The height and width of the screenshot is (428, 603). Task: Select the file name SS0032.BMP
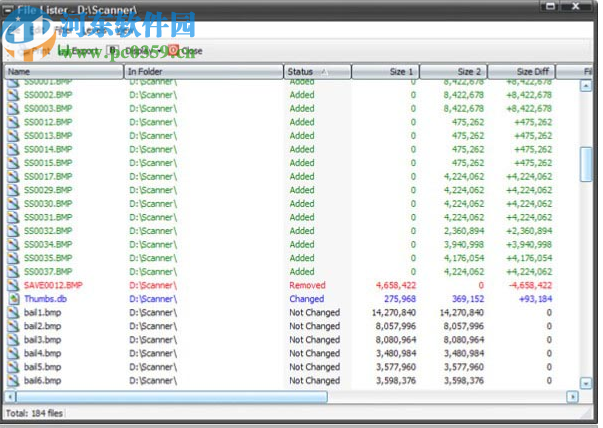[48, 231]
